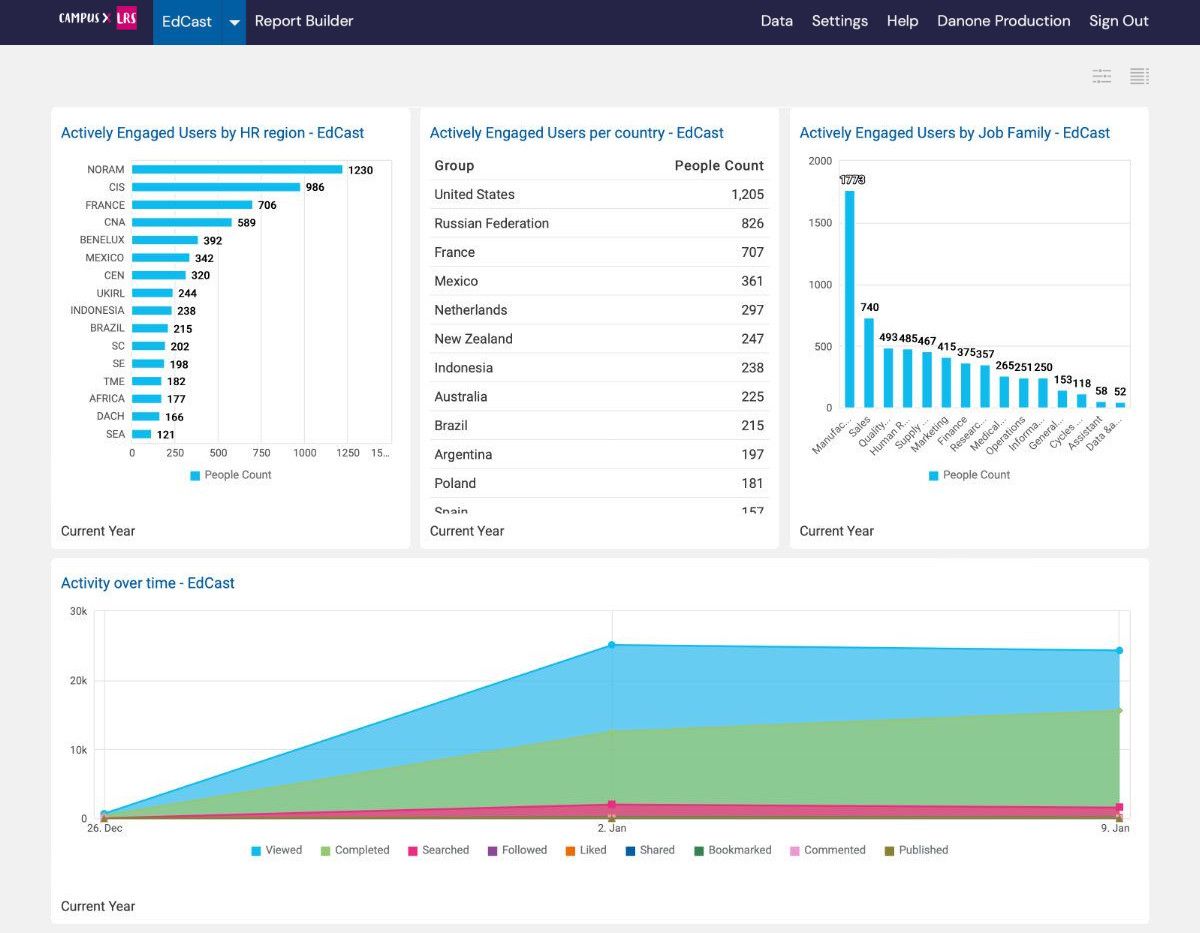The height and width of the screenshot is (933, 1200).
Task: Click the People Count legend icon under HR region chart
Action: [196, 475]
